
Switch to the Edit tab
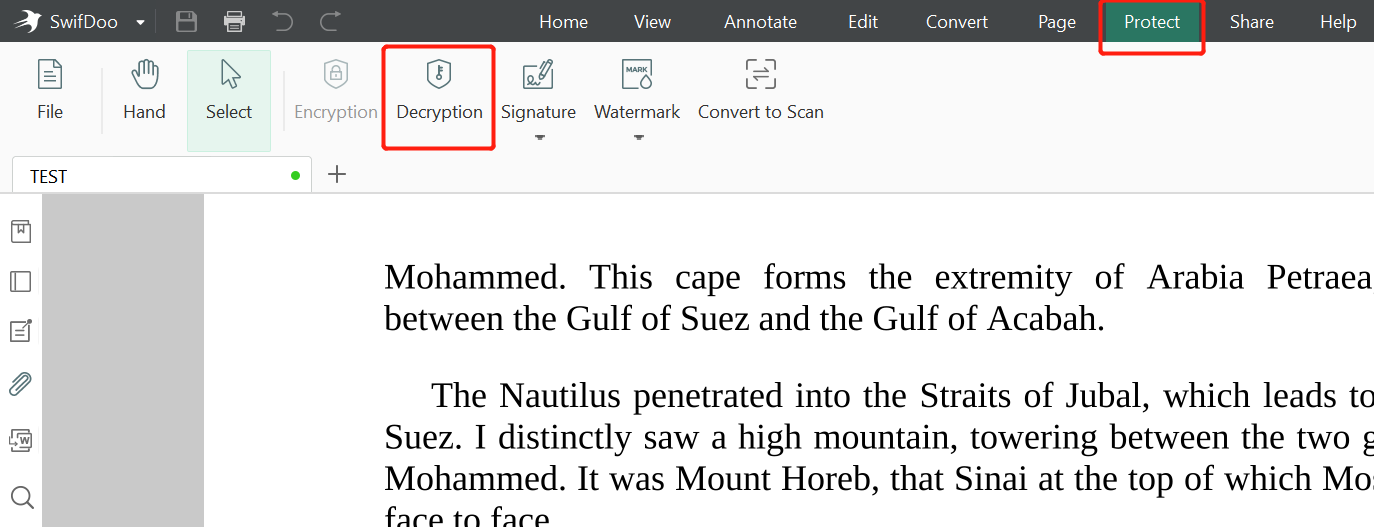pyautogui.click(x=862, y=22)
